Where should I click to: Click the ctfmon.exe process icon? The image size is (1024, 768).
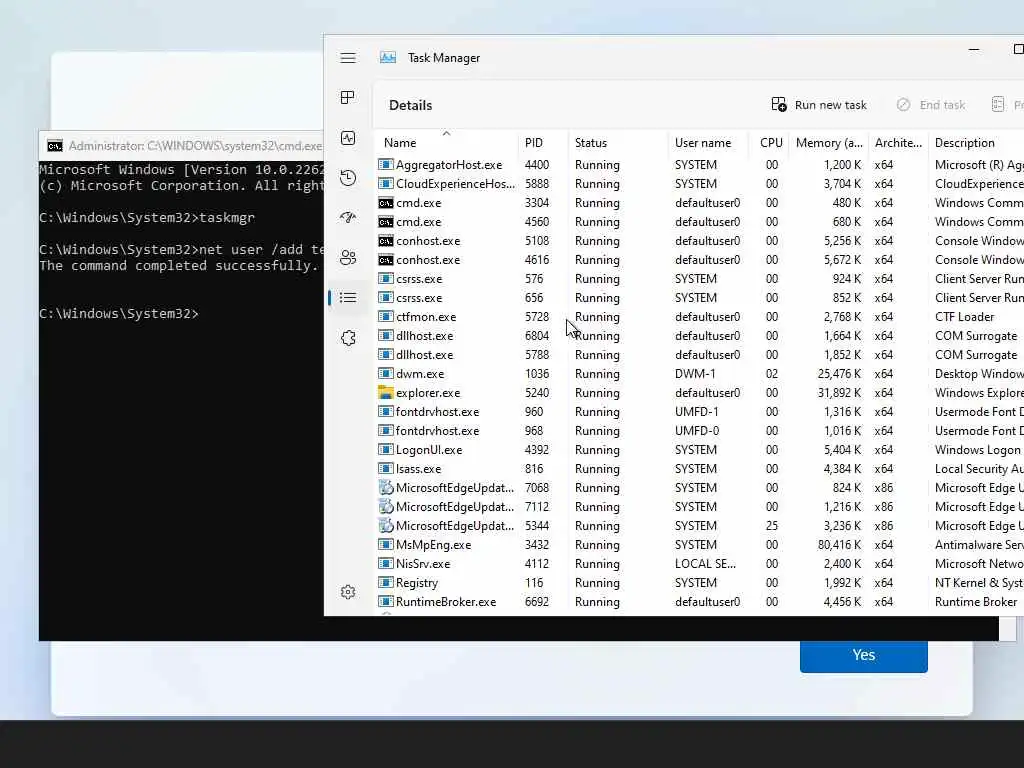point(386,317)
